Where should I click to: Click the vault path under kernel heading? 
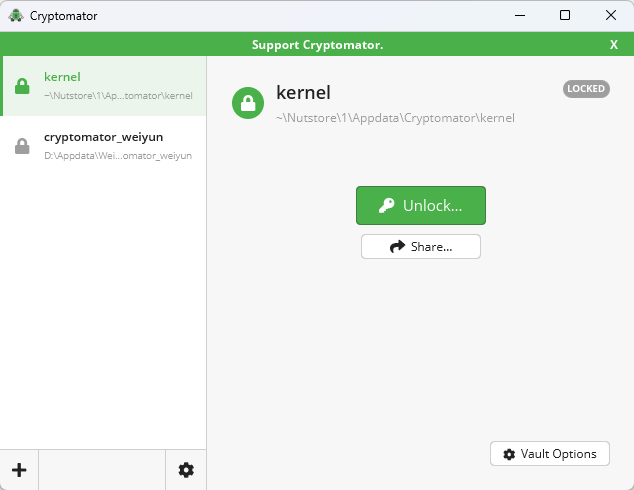(395, 117)
